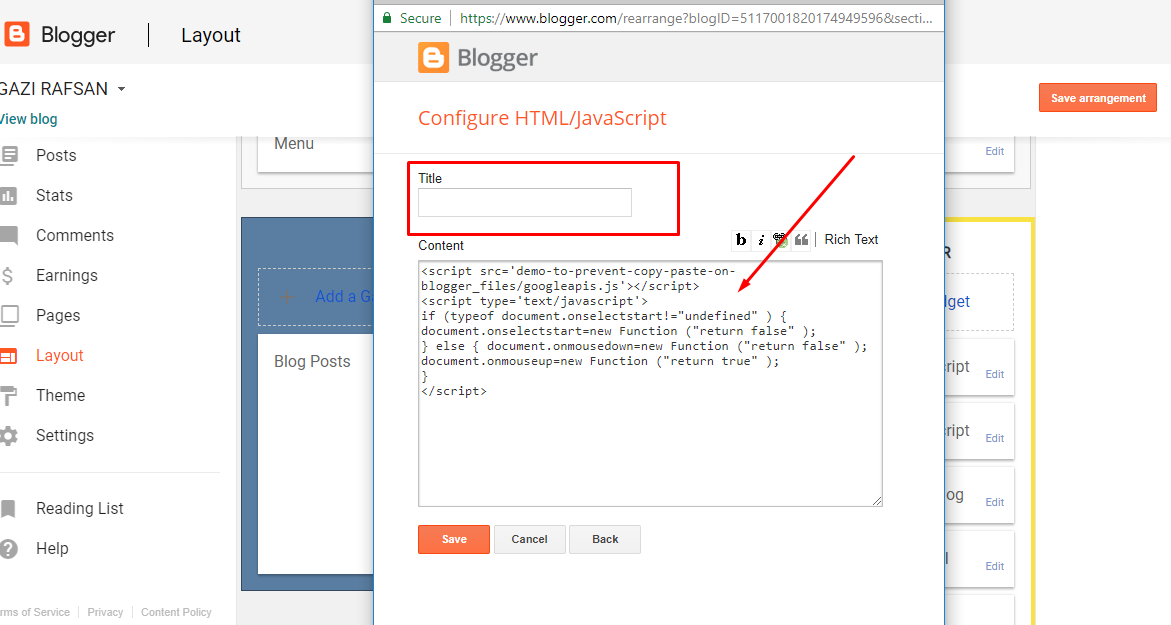The width and height of the screenshot is (1171, 625).
Task: Expand the GAZI RAFSAN blog dropdown
Action: (x=122, y=89)
